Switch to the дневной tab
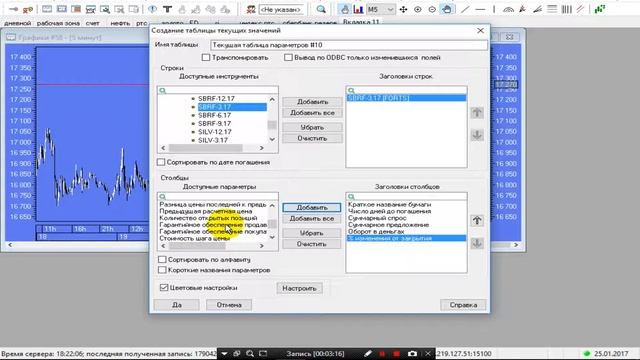Image resolution: width=640 pixels, height=360 pixels. [x=18, y=23]
